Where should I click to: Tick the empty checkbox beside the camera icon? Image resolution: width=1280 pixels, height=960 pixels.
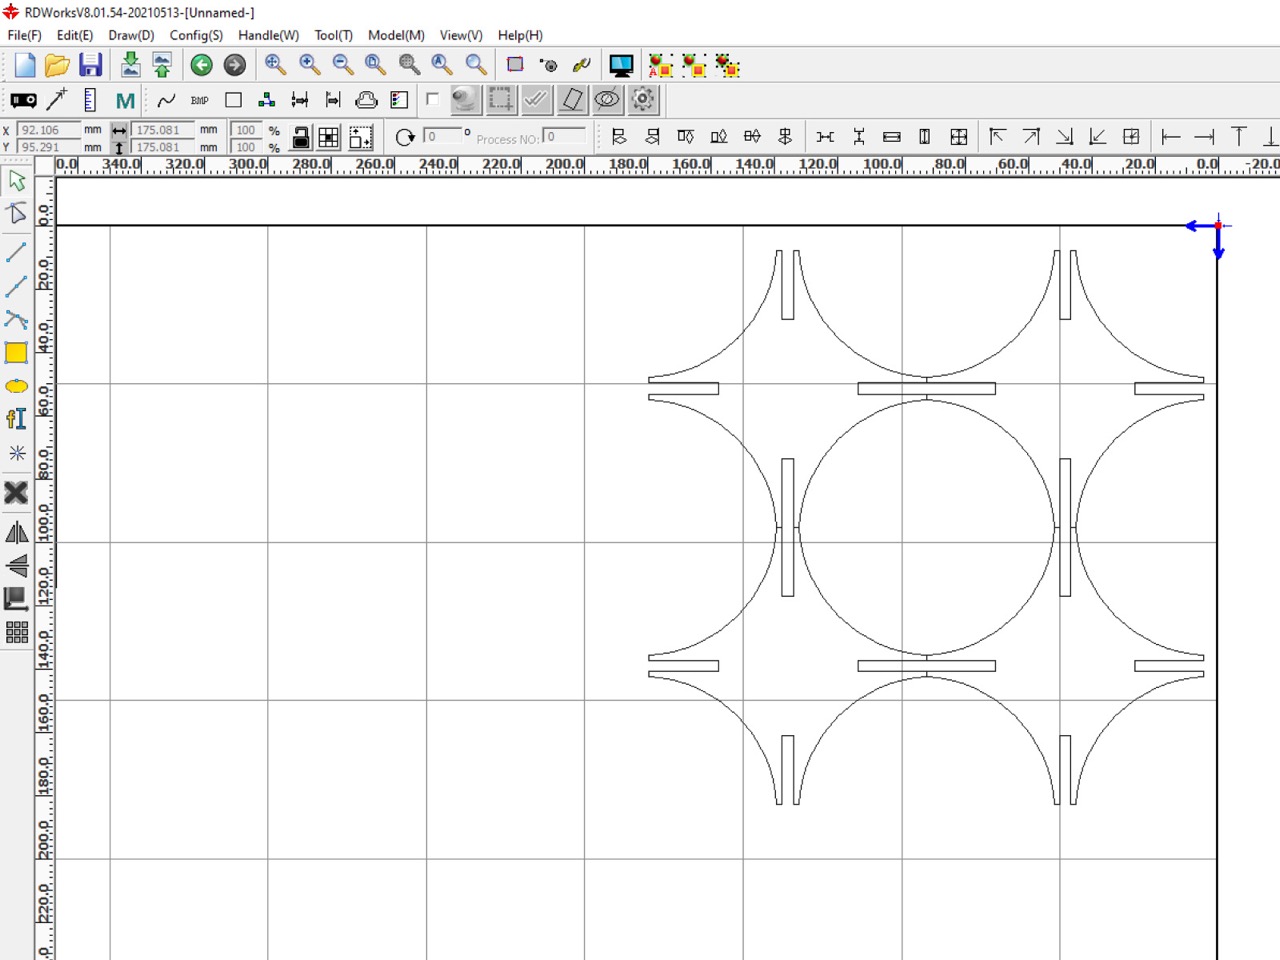pyautogui.click(x=432, y=99)
